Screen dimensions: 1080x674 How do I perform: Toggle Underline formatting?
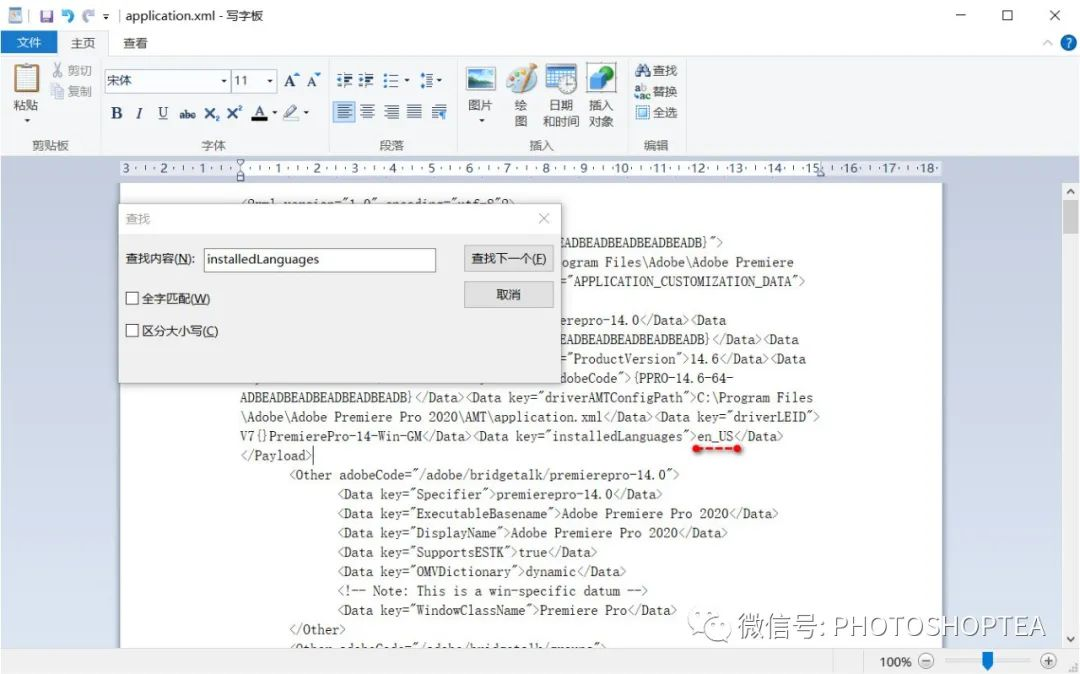click(x=163, y=113)
